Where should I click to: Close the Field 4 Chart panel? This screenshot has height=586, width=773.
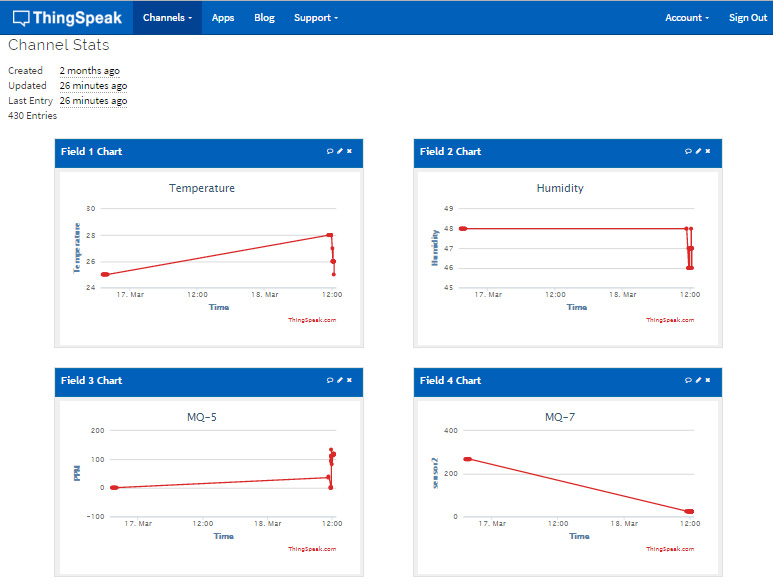point(707,380)
